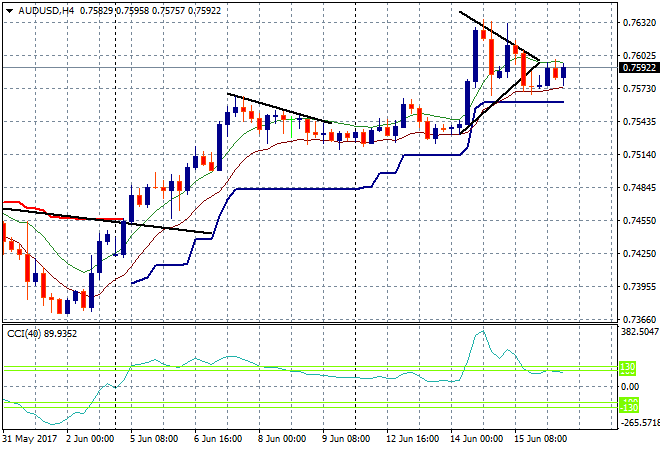Click the green -130 CCI level label
The image size is (660, 450).
click(x=630, y=407)
